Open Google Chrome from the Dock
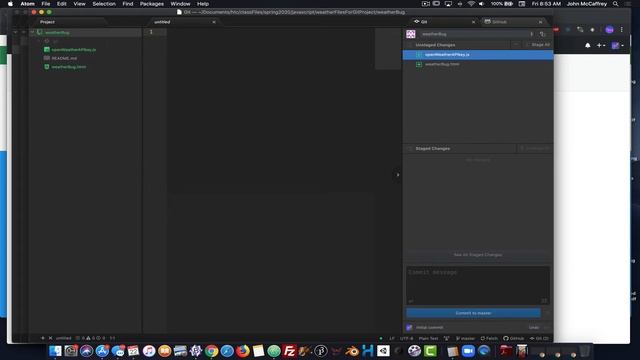640x360 pixels. click(x=211, y=351)
